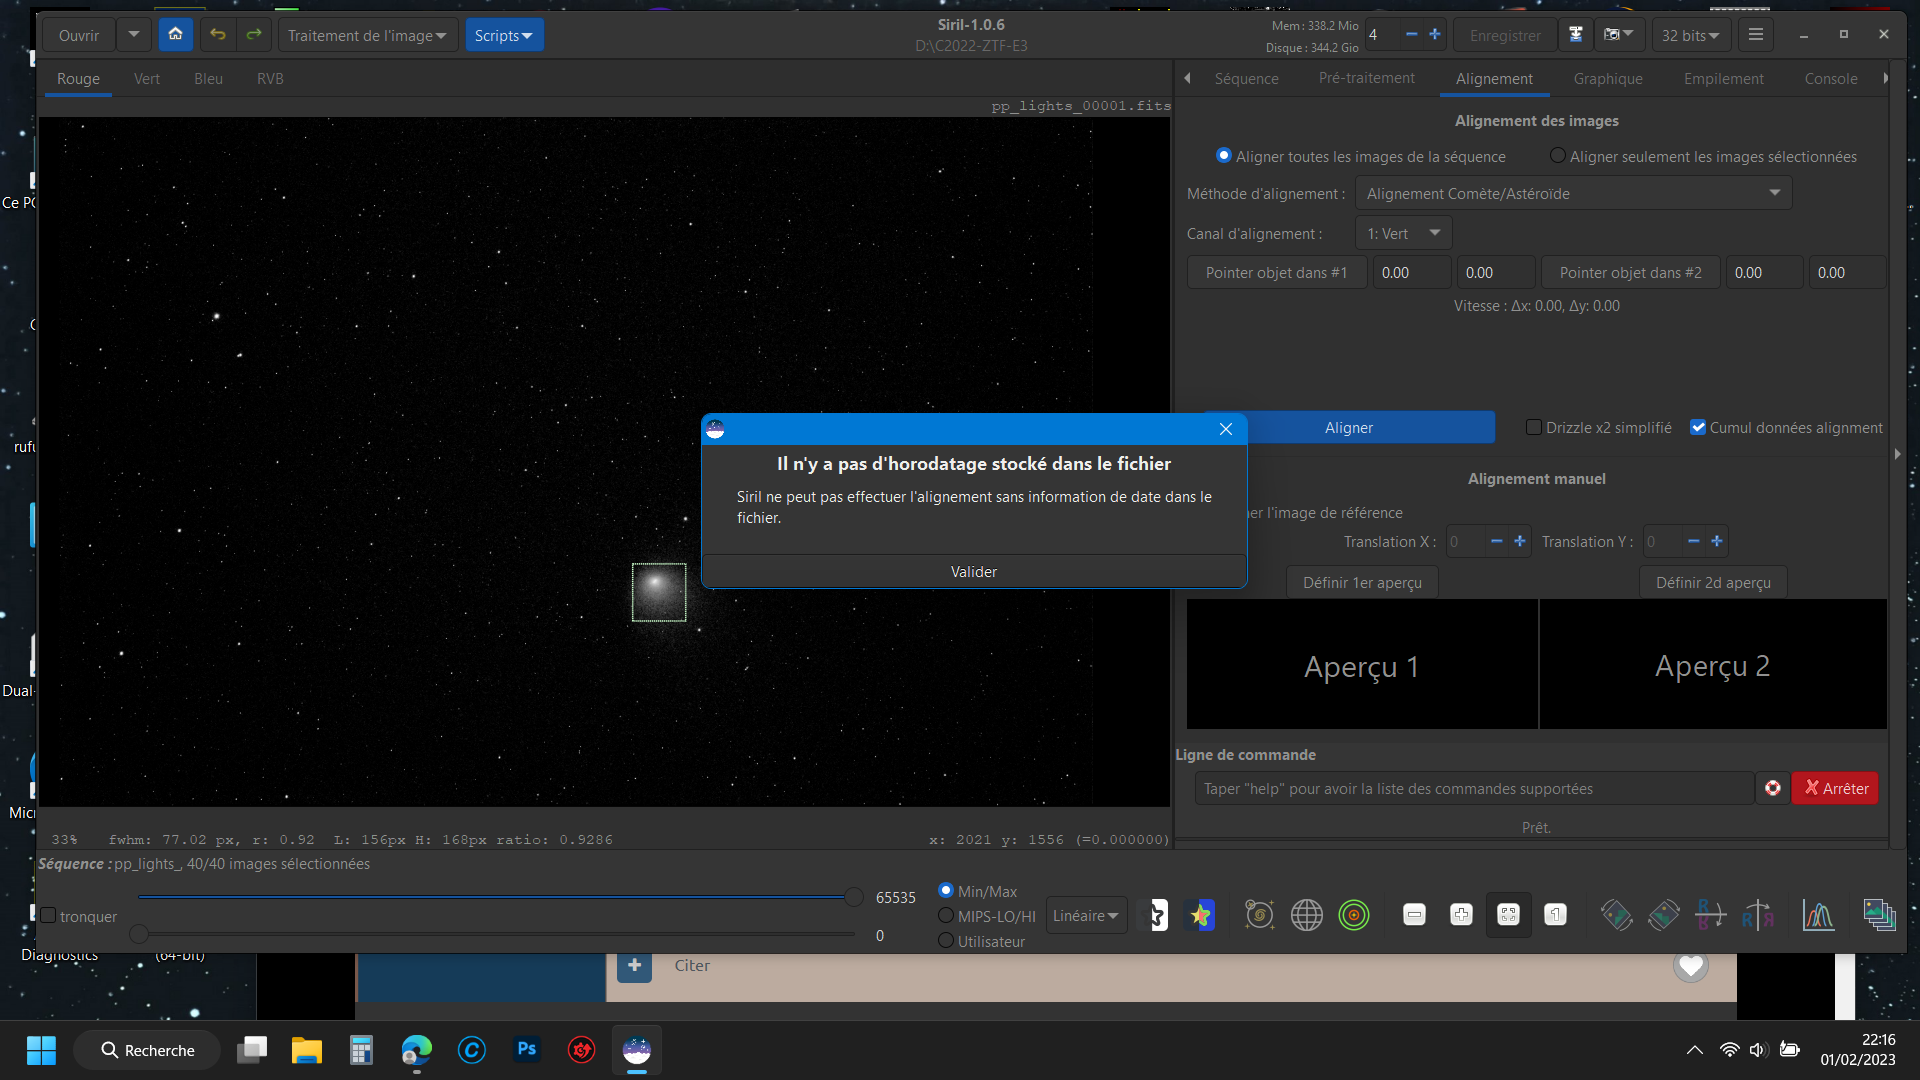Click the upper display cutoff slider handle
Viewport: 1920px width, 1080px height.
[x=853, y=897]
